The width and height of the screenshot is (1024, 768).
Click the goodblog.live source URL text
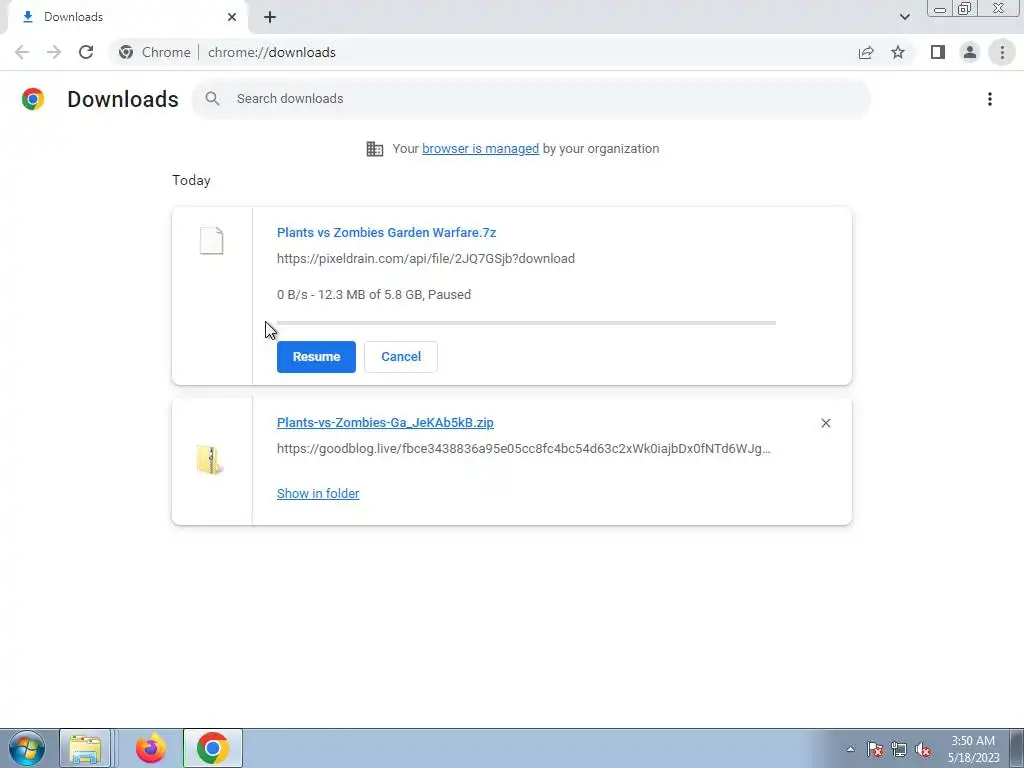coord(524,449)
